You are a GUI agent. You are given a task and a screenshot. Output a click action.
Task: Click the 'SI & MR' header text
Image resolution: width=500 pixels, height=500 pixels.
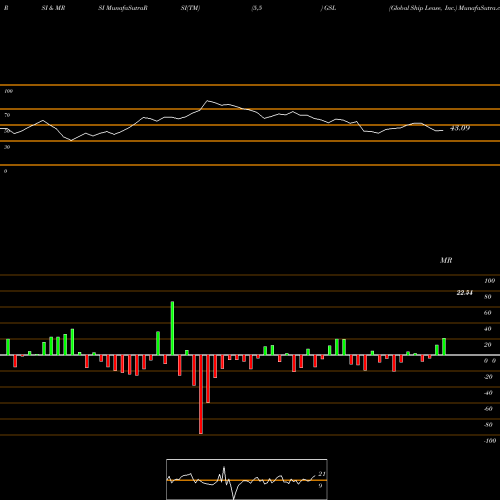pos(53,8)
